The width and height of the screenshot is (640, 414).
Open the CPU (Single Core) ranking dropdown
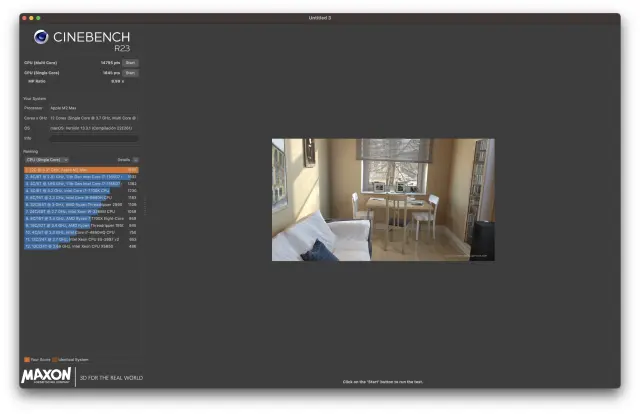tap(46, 159)
